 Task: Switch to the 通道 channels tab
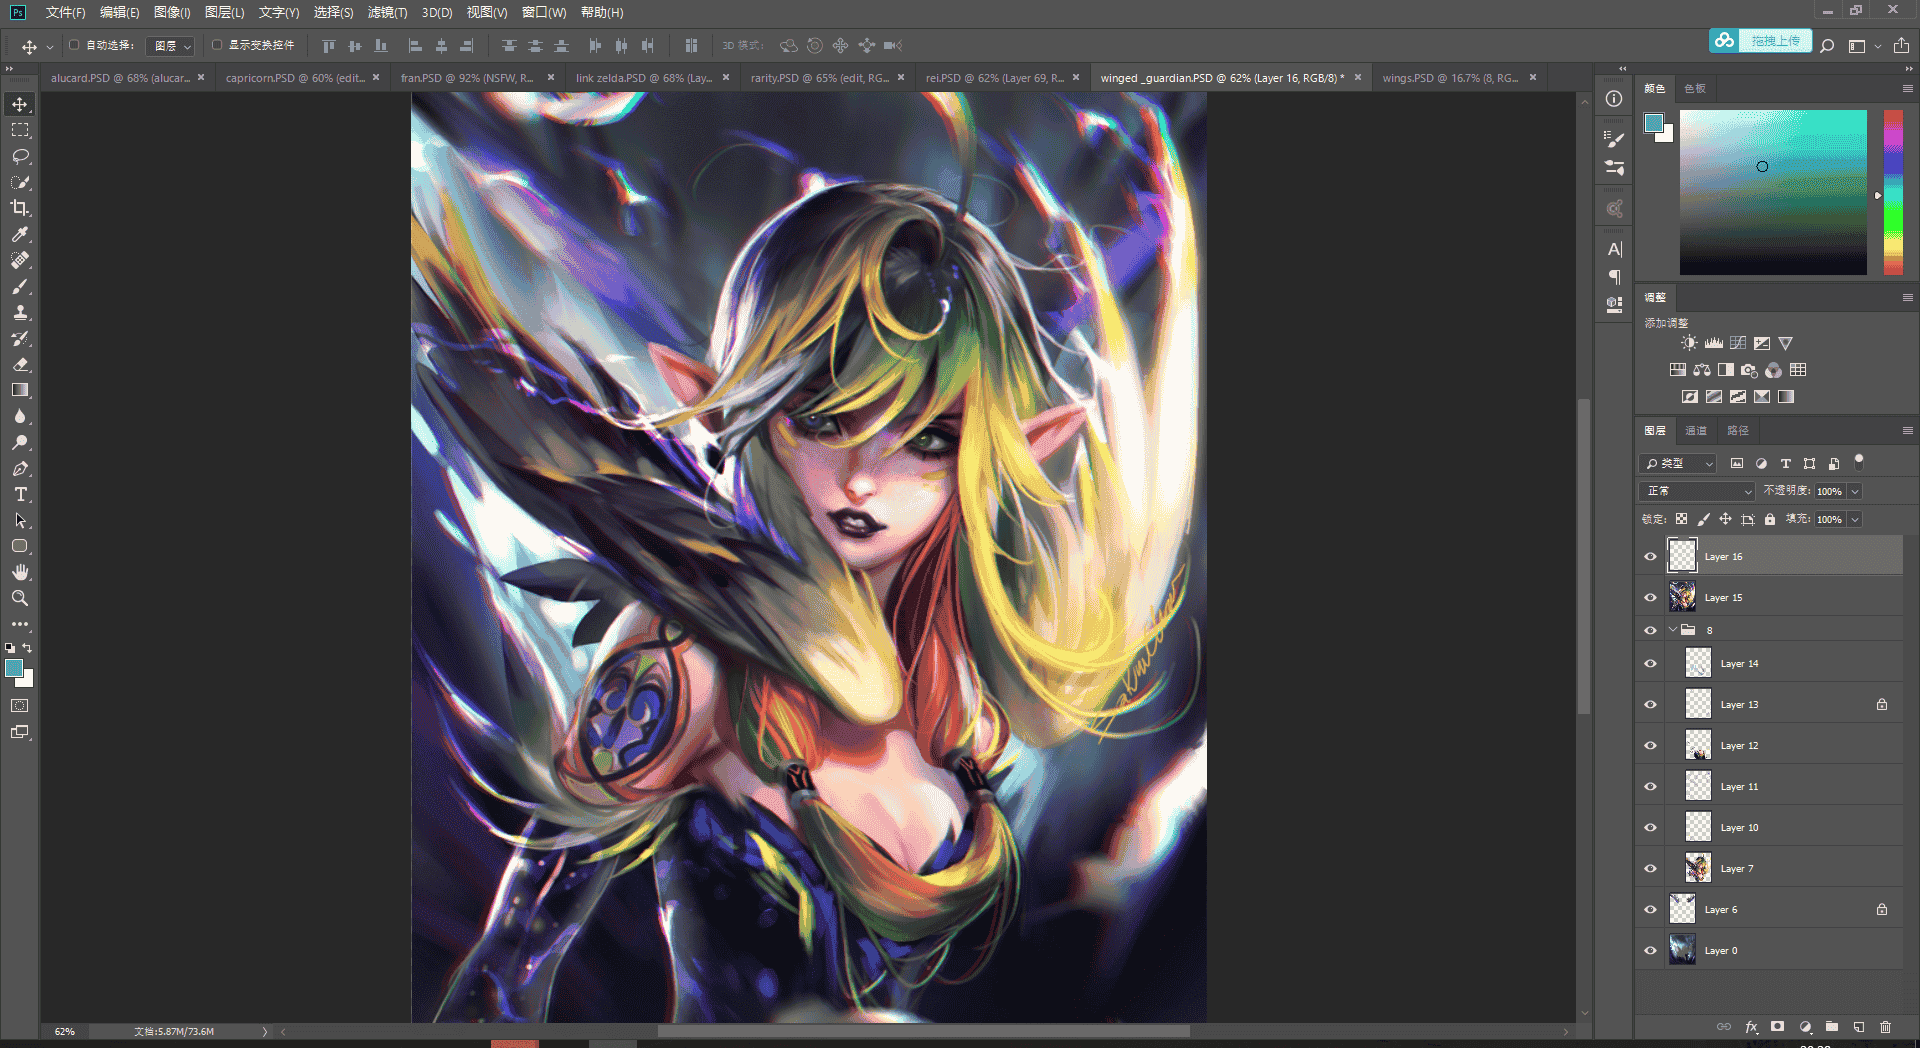click(1696, 430)
